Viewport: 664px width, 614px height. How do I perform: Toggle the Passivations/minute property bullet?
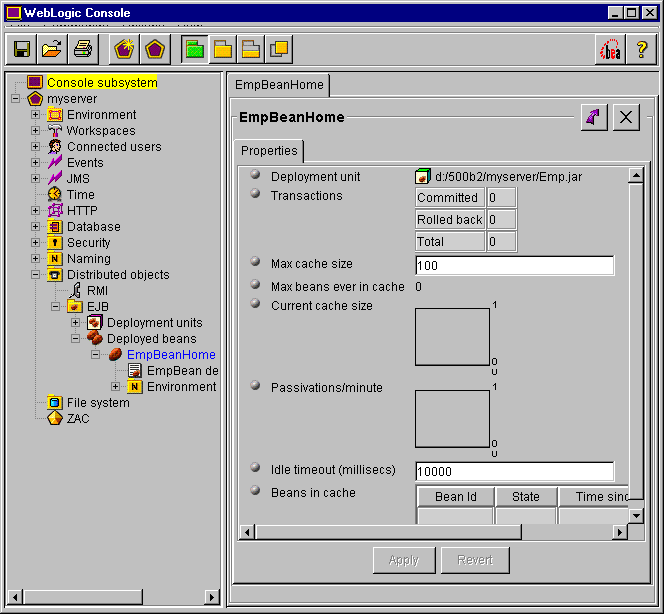tap(255, 385)
